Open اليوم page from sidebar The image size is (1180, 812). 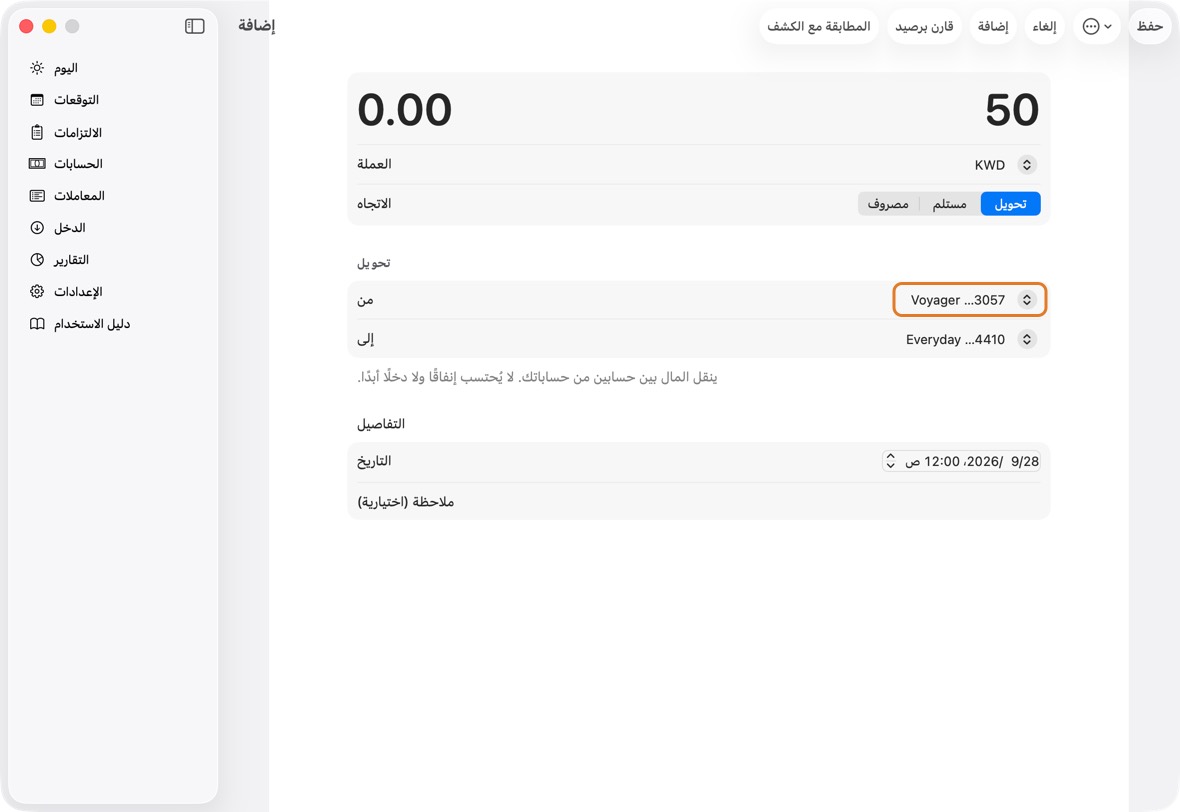[65, 68]
